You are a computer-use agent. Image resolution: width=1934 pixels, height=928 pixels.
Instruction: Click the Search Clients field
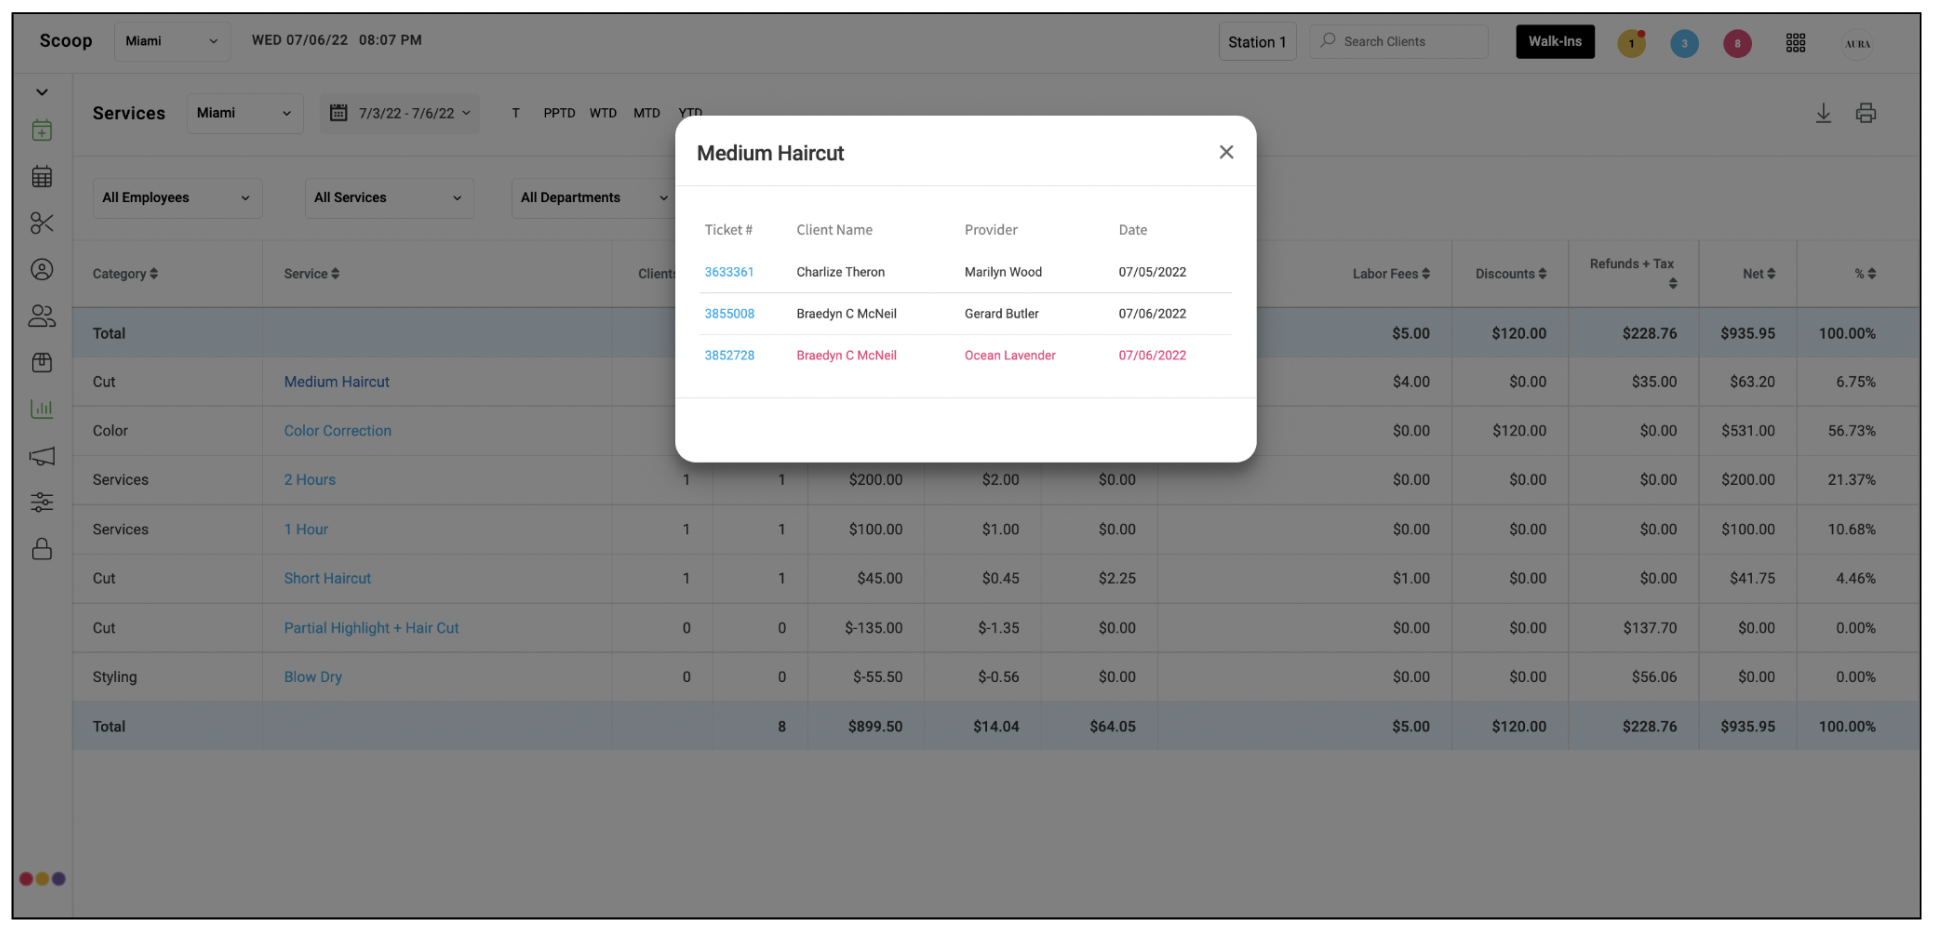pos(1398,42)
